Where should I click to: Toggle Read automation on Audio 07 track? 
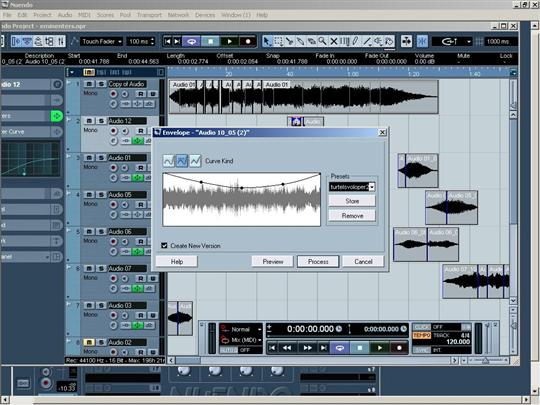click(141, 278)
